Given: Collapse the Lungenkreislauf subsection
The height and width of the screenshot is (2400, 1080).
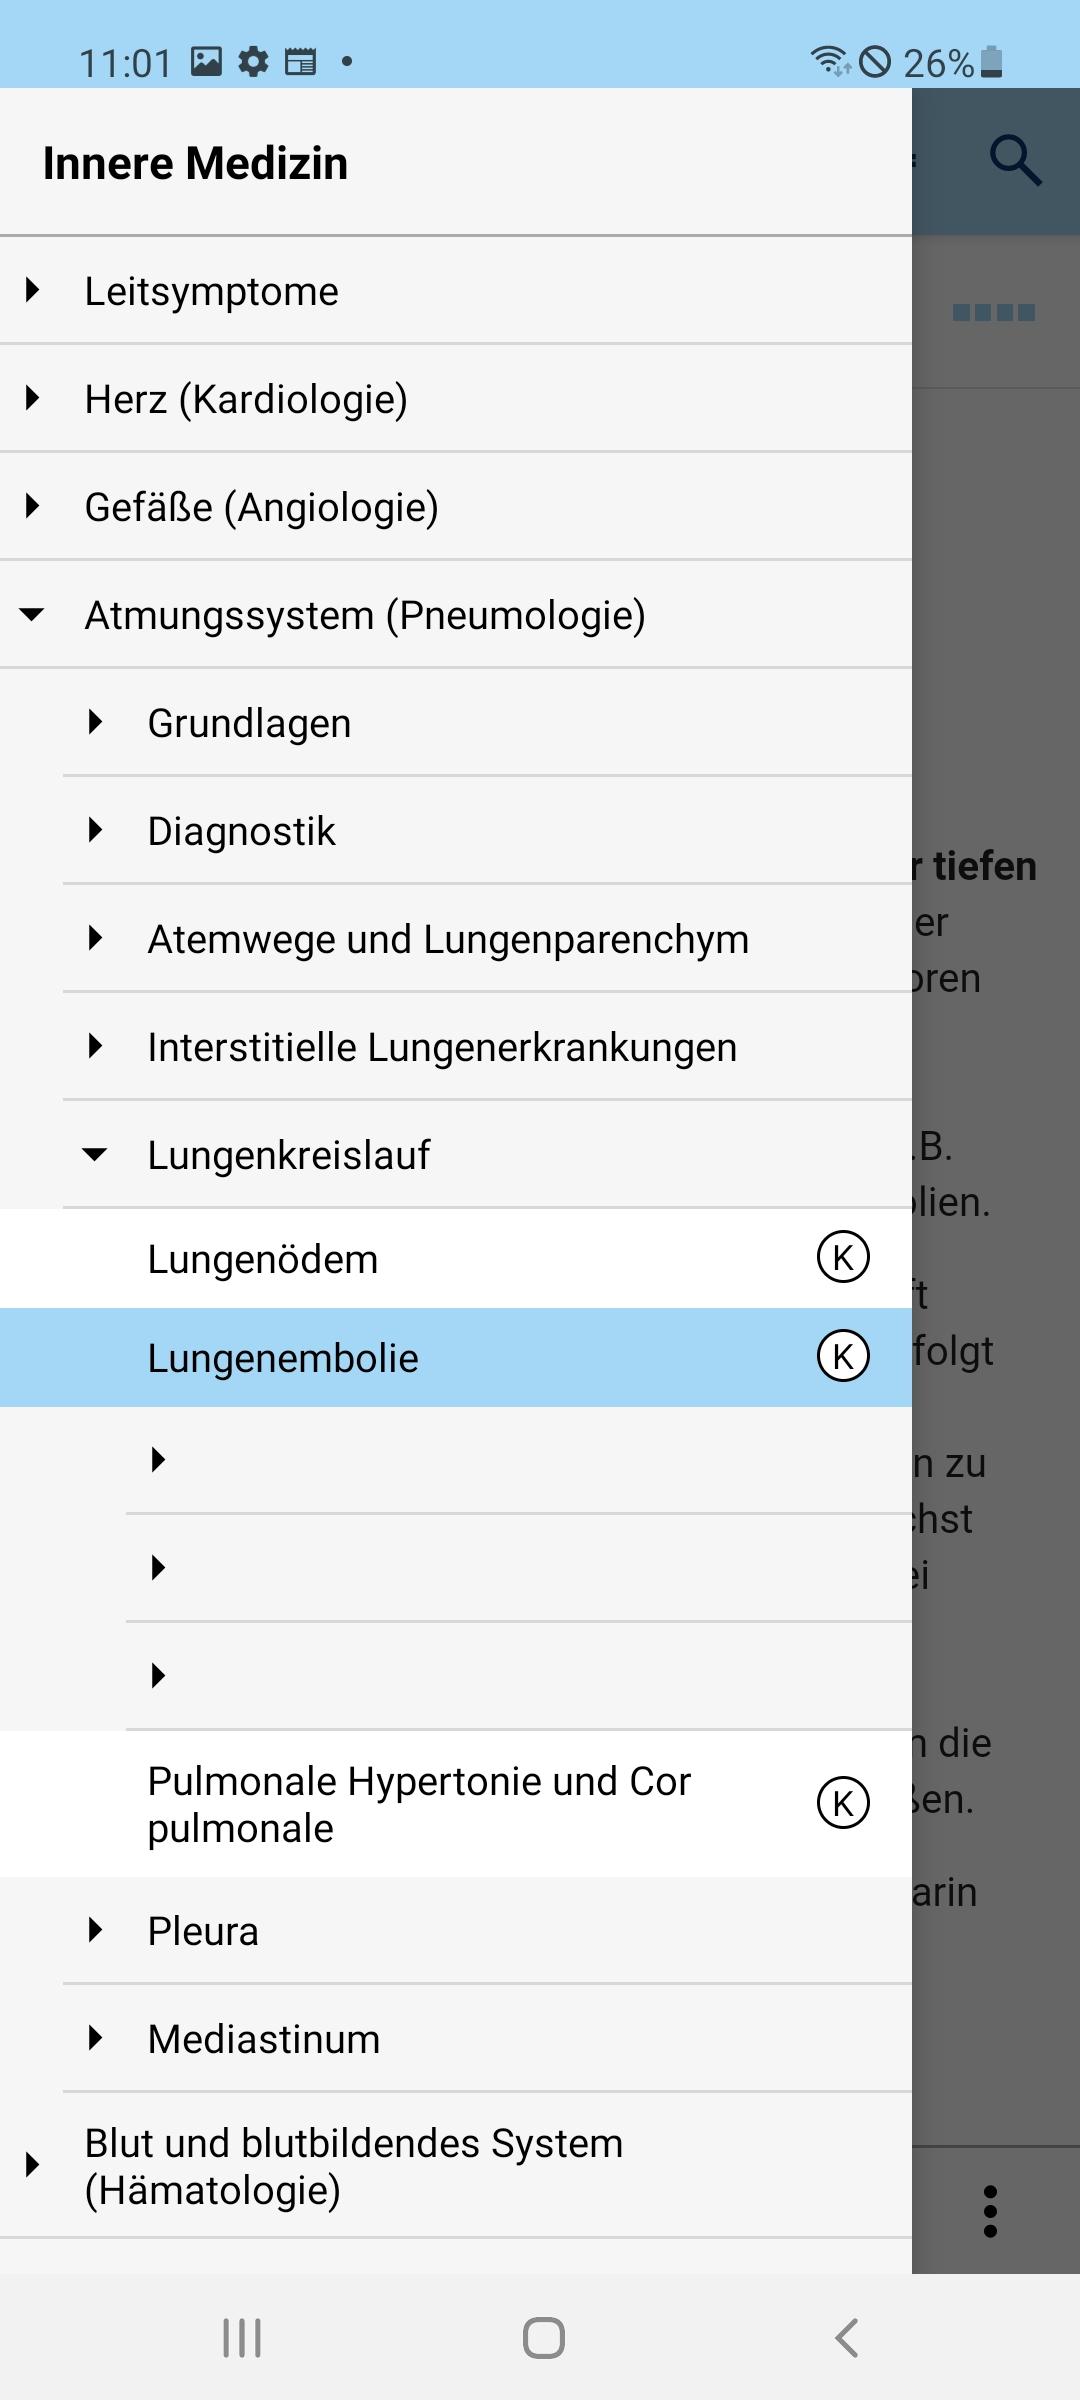Looking at the screenshot, I should [487, 1155].
